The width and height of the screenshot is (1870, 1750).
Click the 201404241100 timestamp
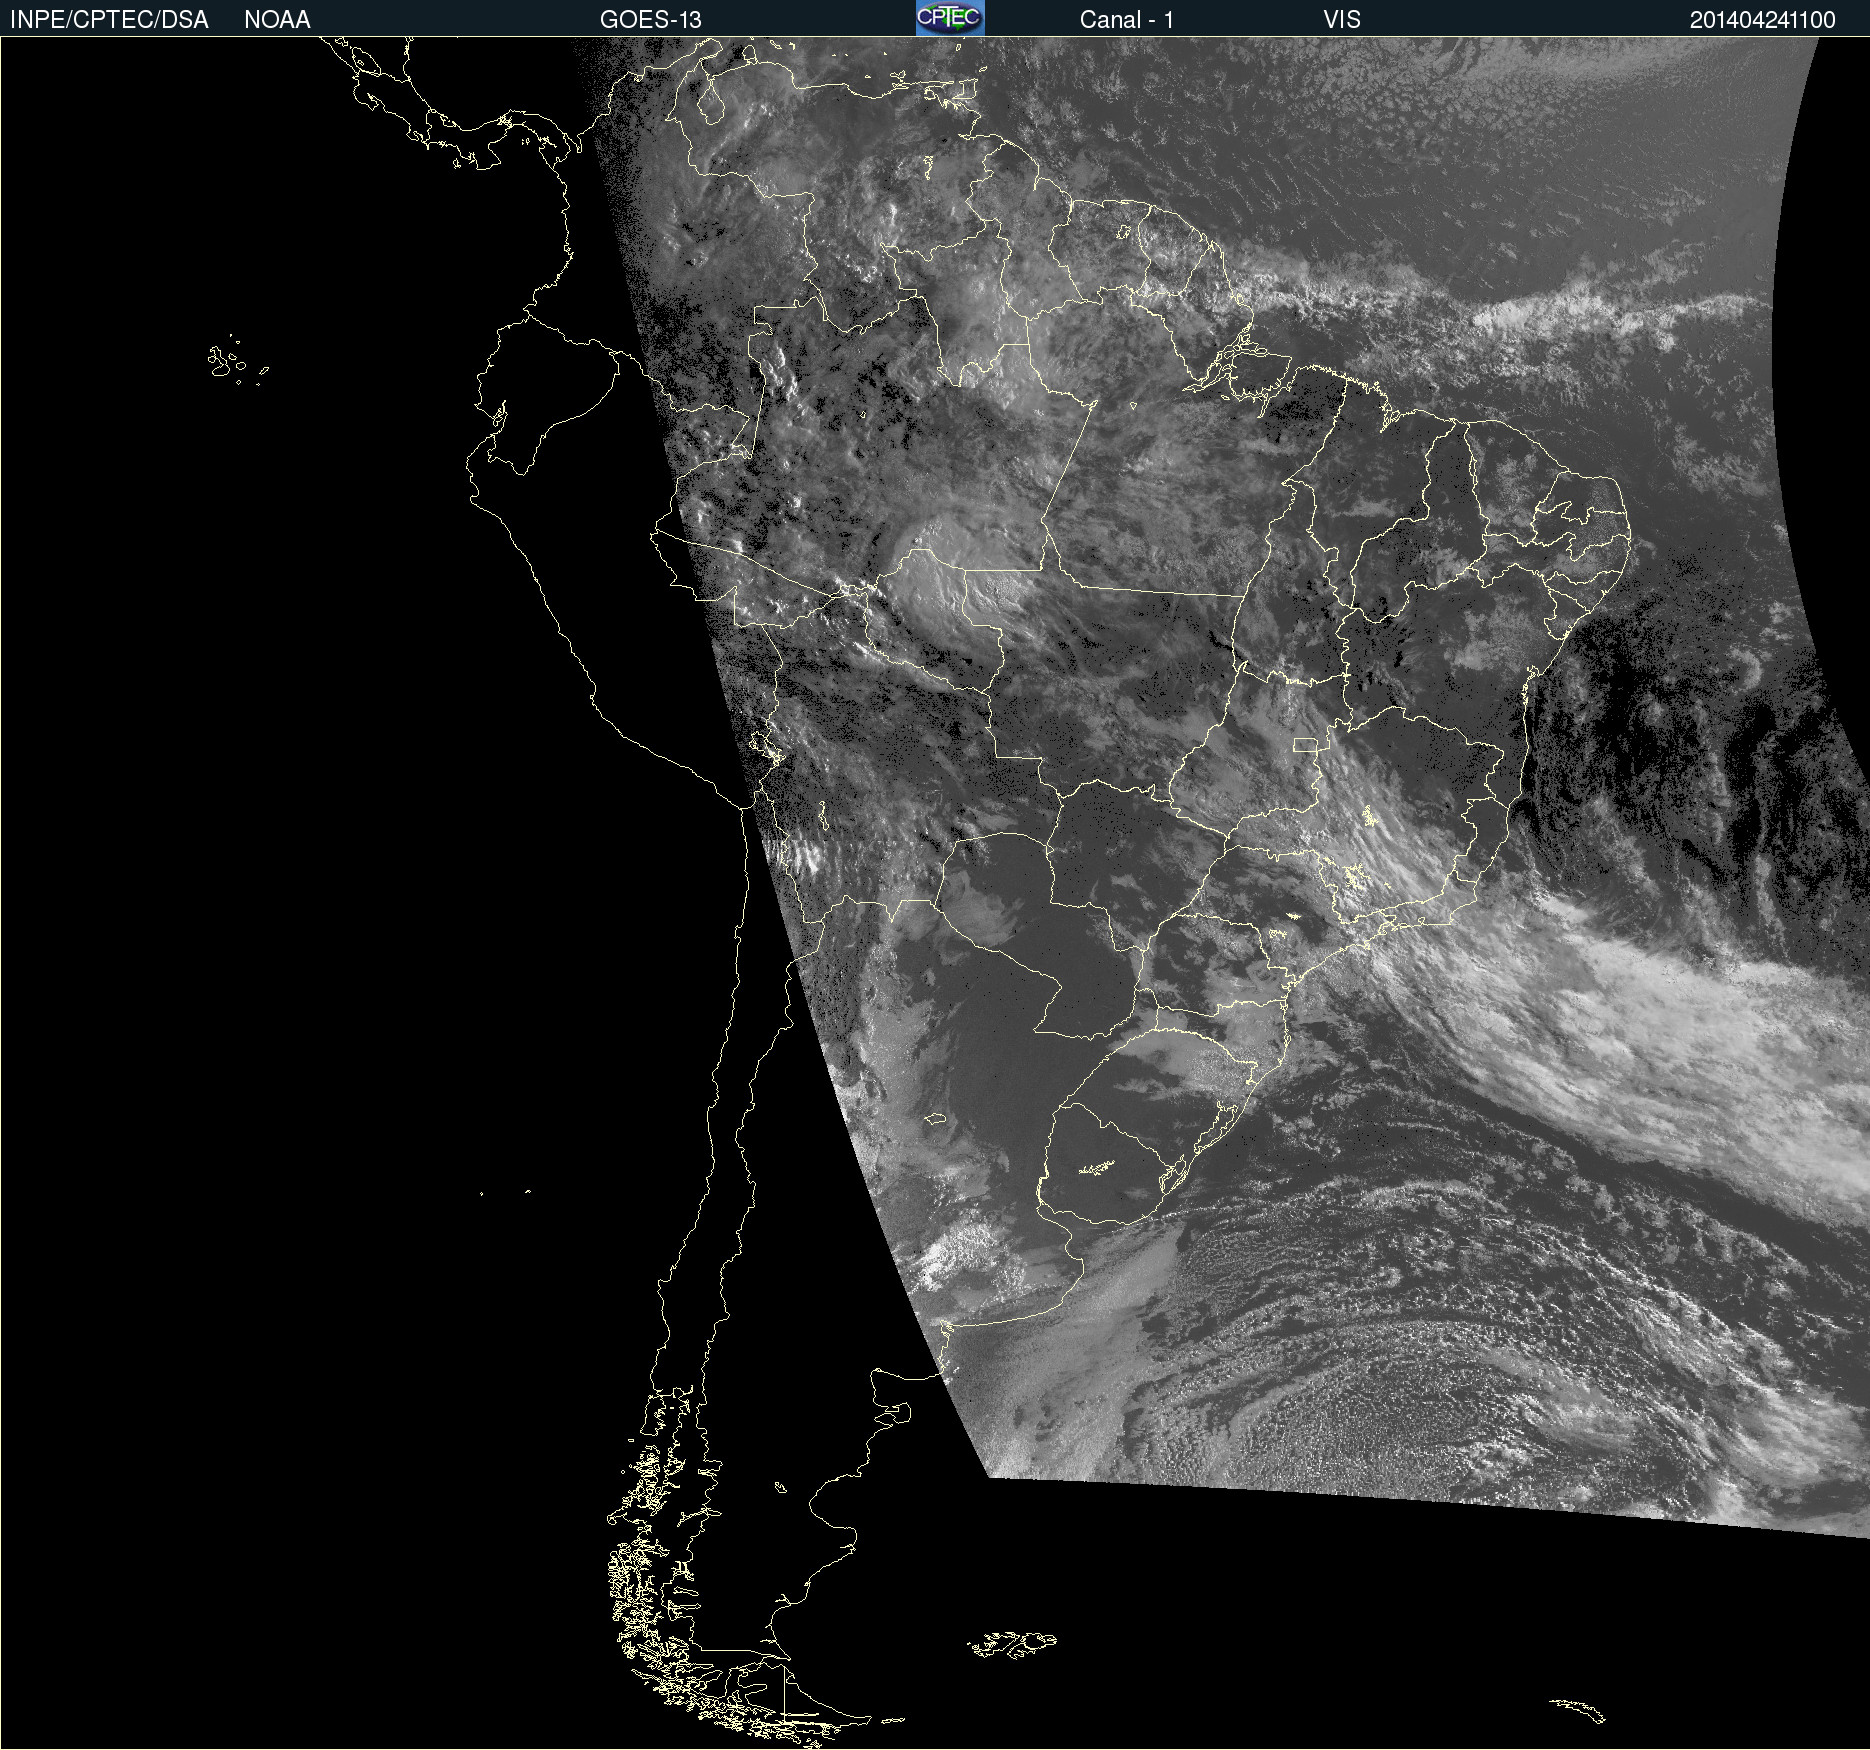[x=1762, y=19]
